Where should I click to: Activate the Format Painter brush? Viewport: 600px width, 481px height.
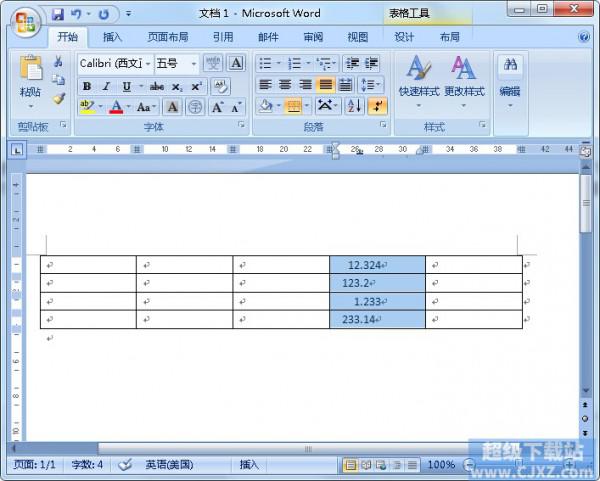pos(59,98)
